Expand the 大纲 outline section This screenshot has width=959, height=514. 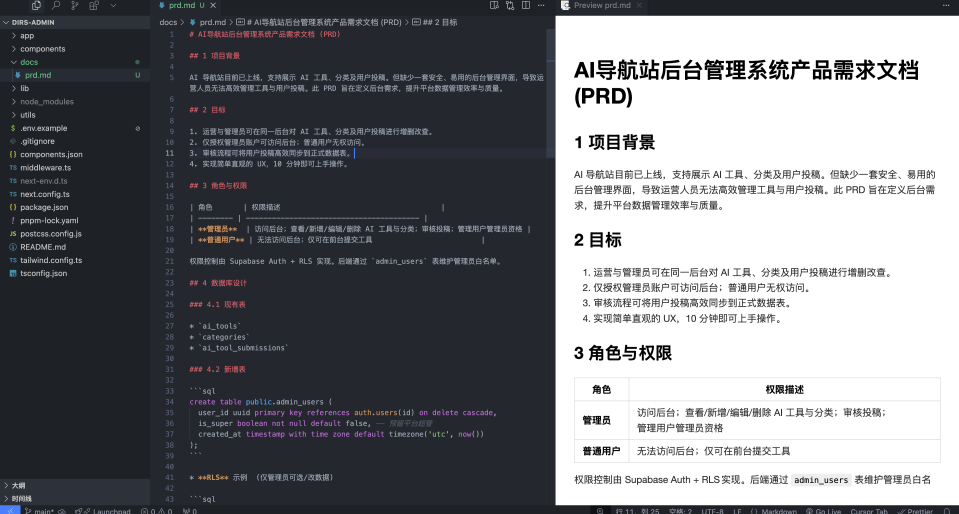tap(18, 484)
